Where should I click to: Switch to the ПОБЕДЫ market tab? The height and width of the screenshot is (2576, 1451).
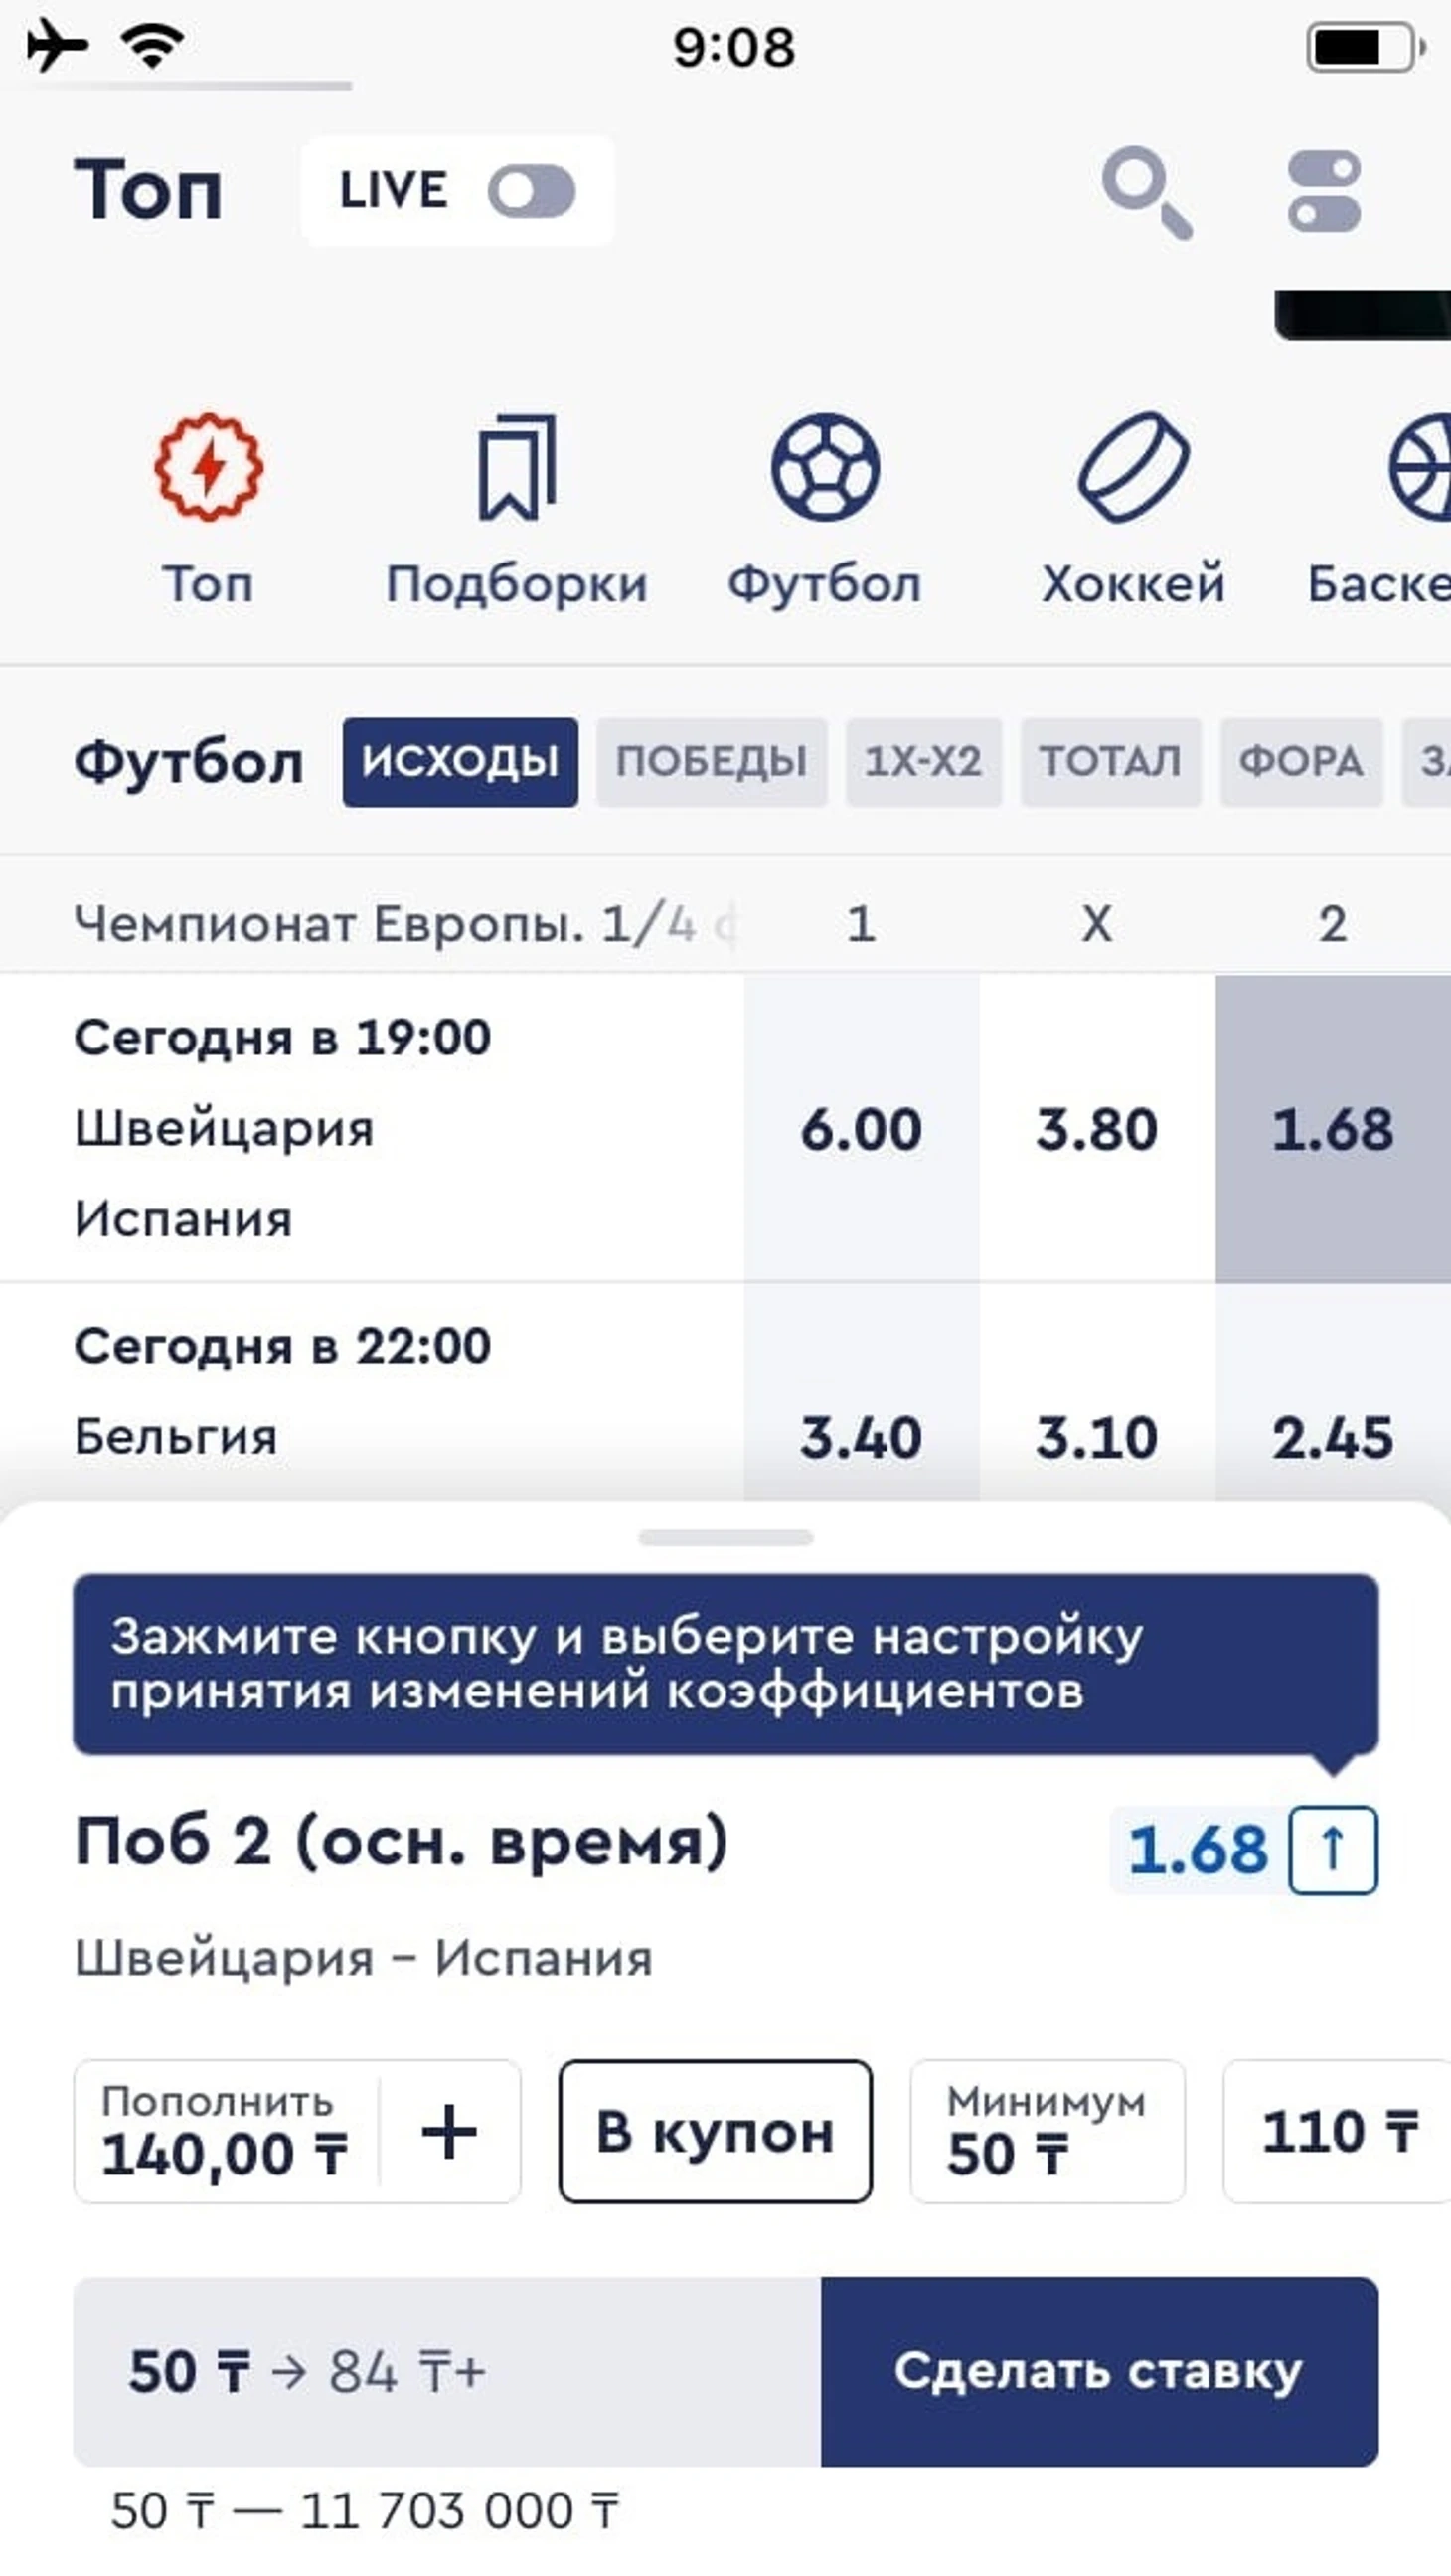pyautogui.click(x=712, y=762)
